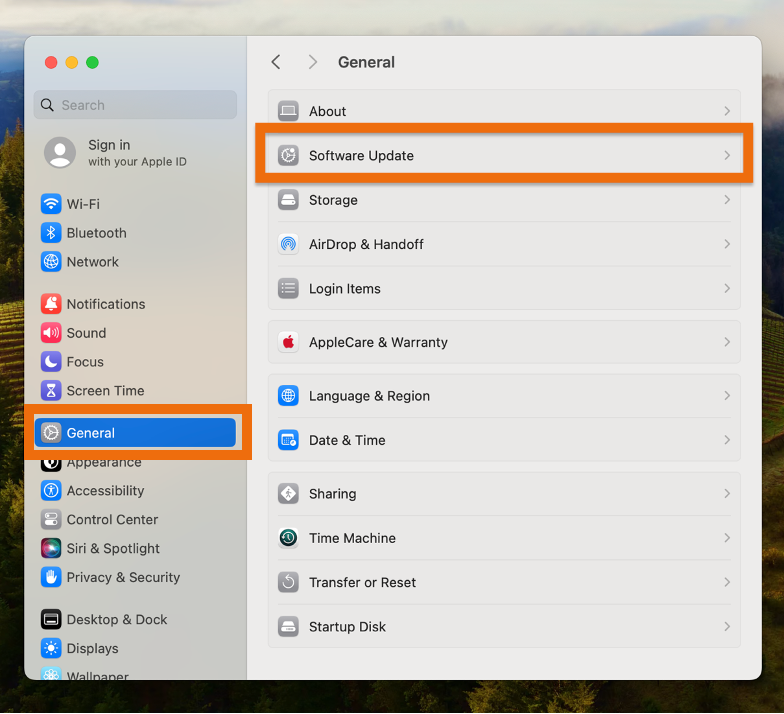This screenshot has width=784, height=714.
Task: Click the Storage drive icon
Action: click(x=288, y=200)
